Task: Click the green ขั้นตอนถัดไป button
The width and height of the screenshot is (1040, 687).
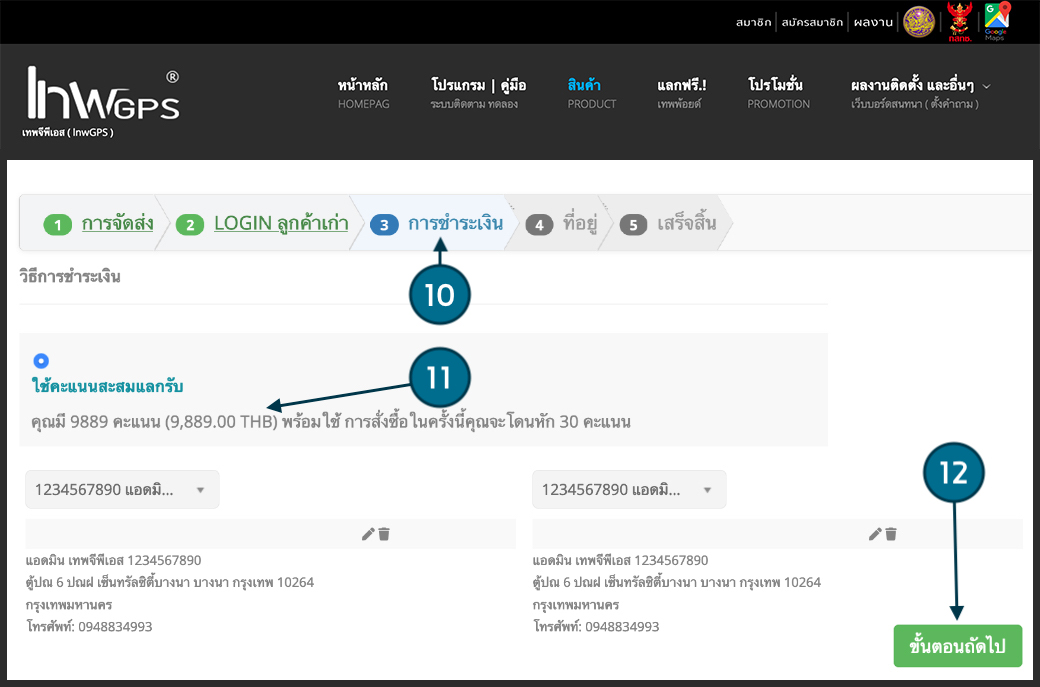Action: 957,646
